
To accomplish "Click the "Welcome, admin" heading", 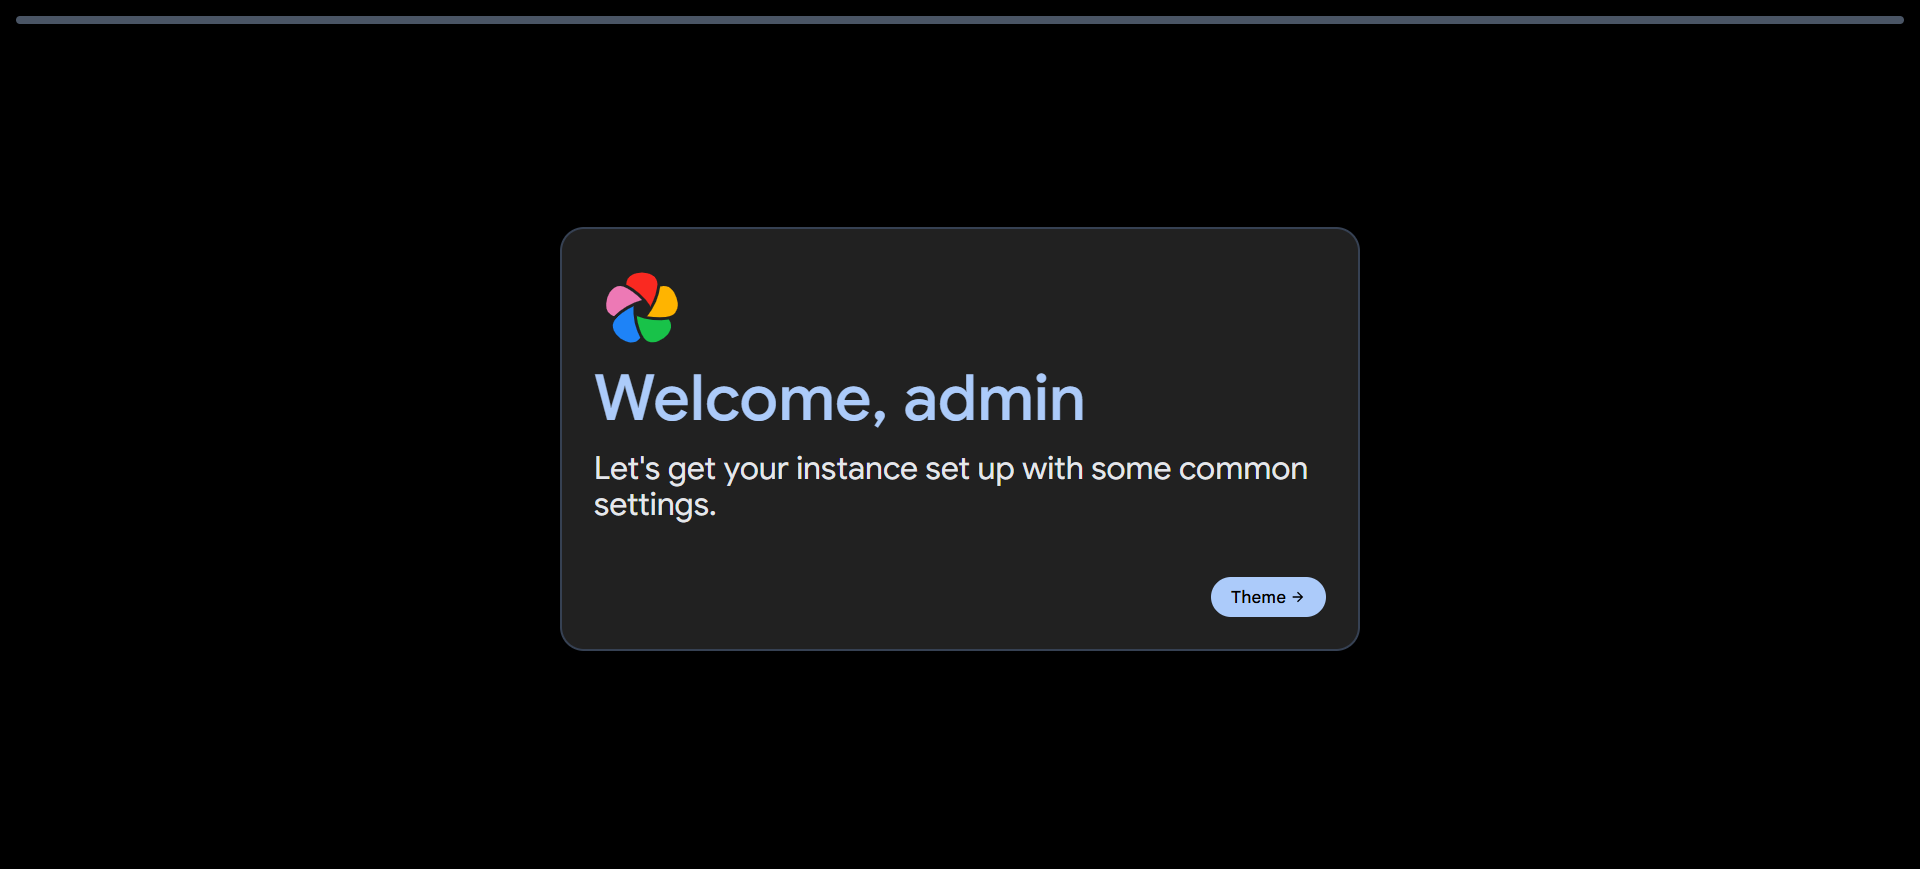I will coord(839,398).
